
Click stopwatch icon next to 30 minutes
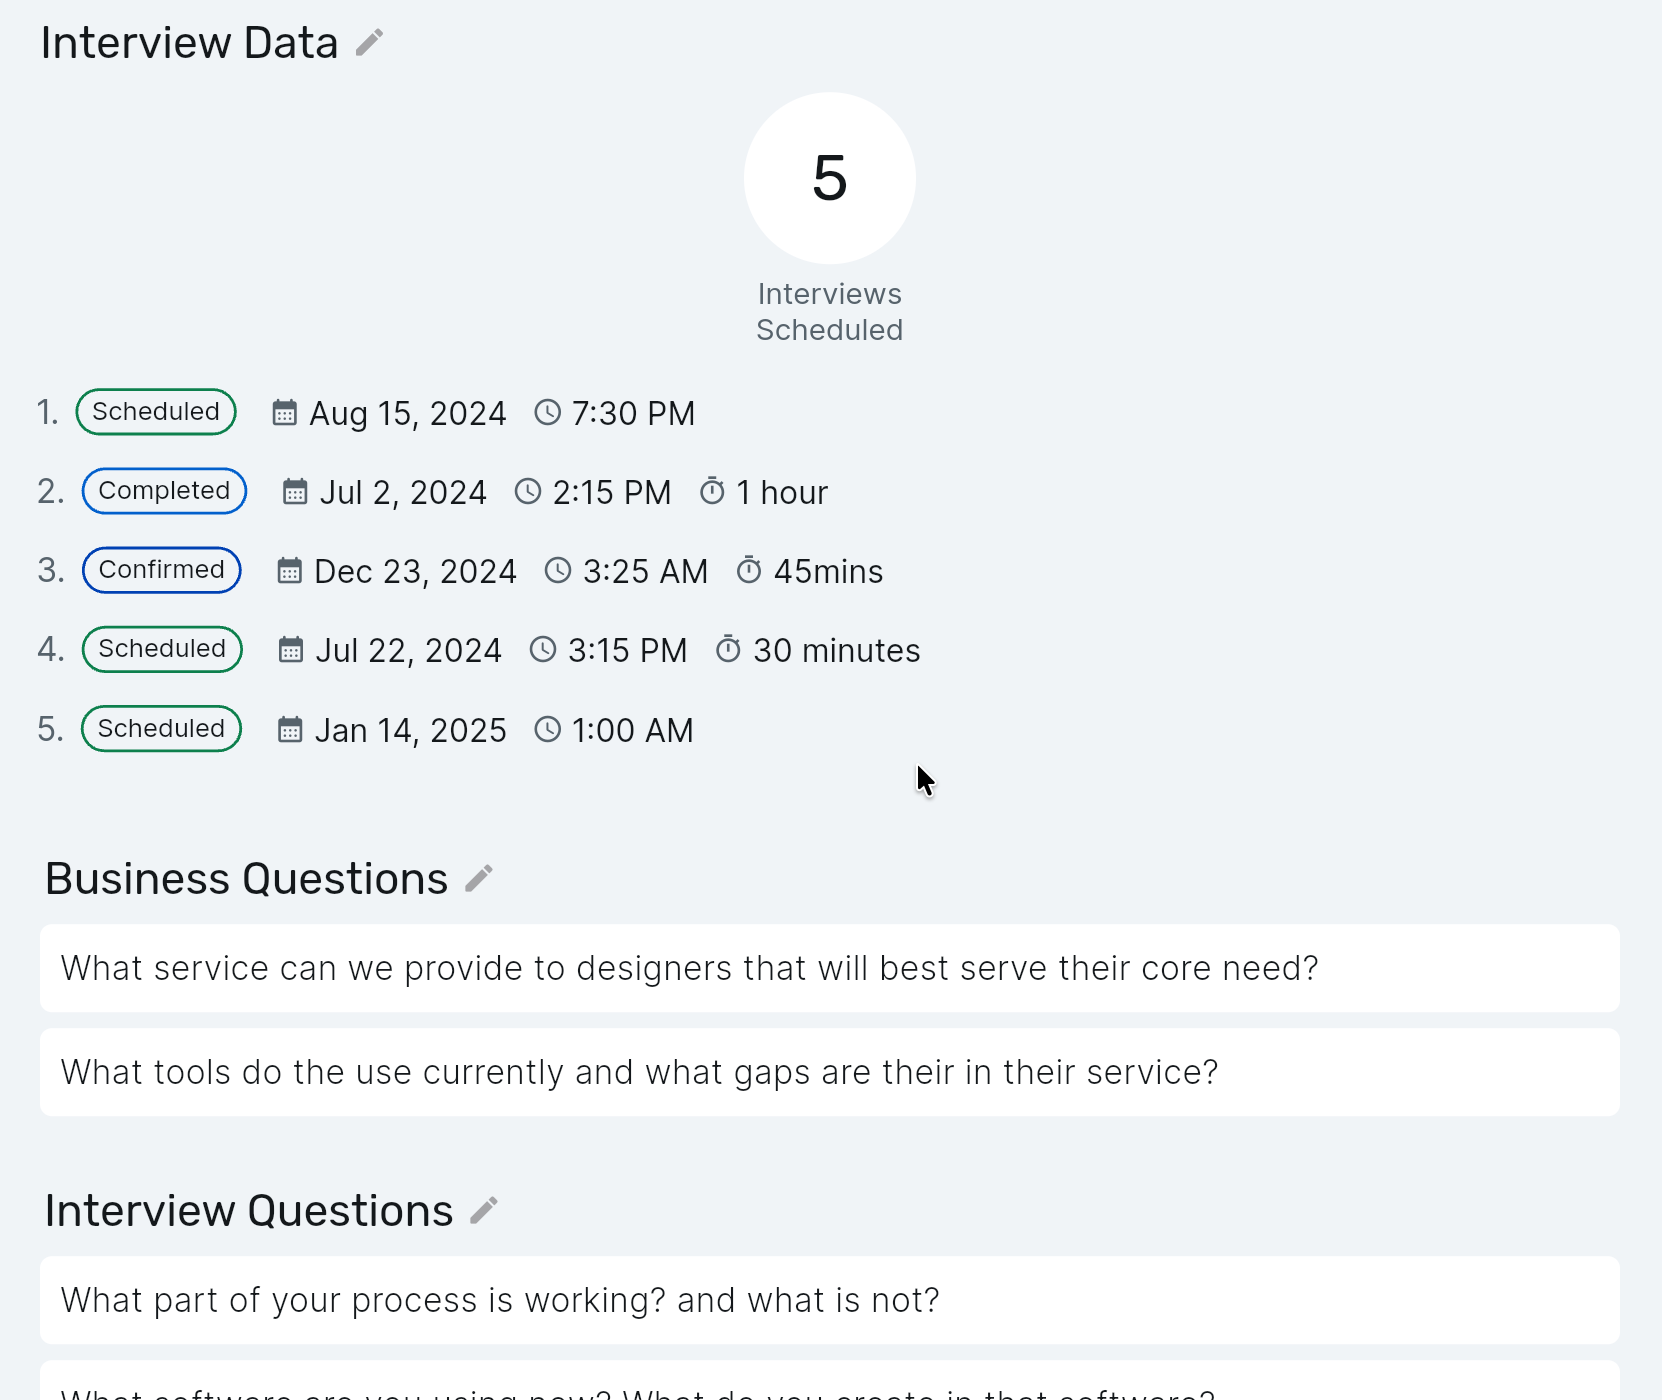[729, 650]
